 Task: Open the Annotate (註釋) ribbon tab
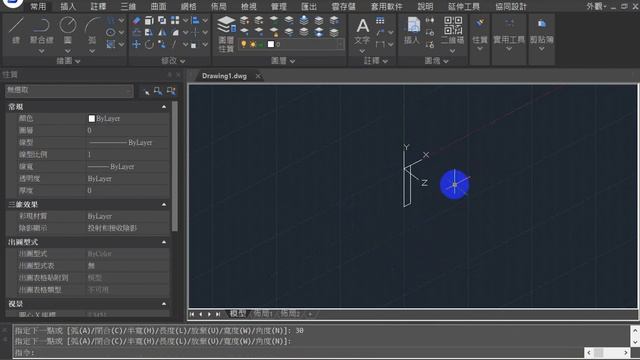(x=98, y=7)
